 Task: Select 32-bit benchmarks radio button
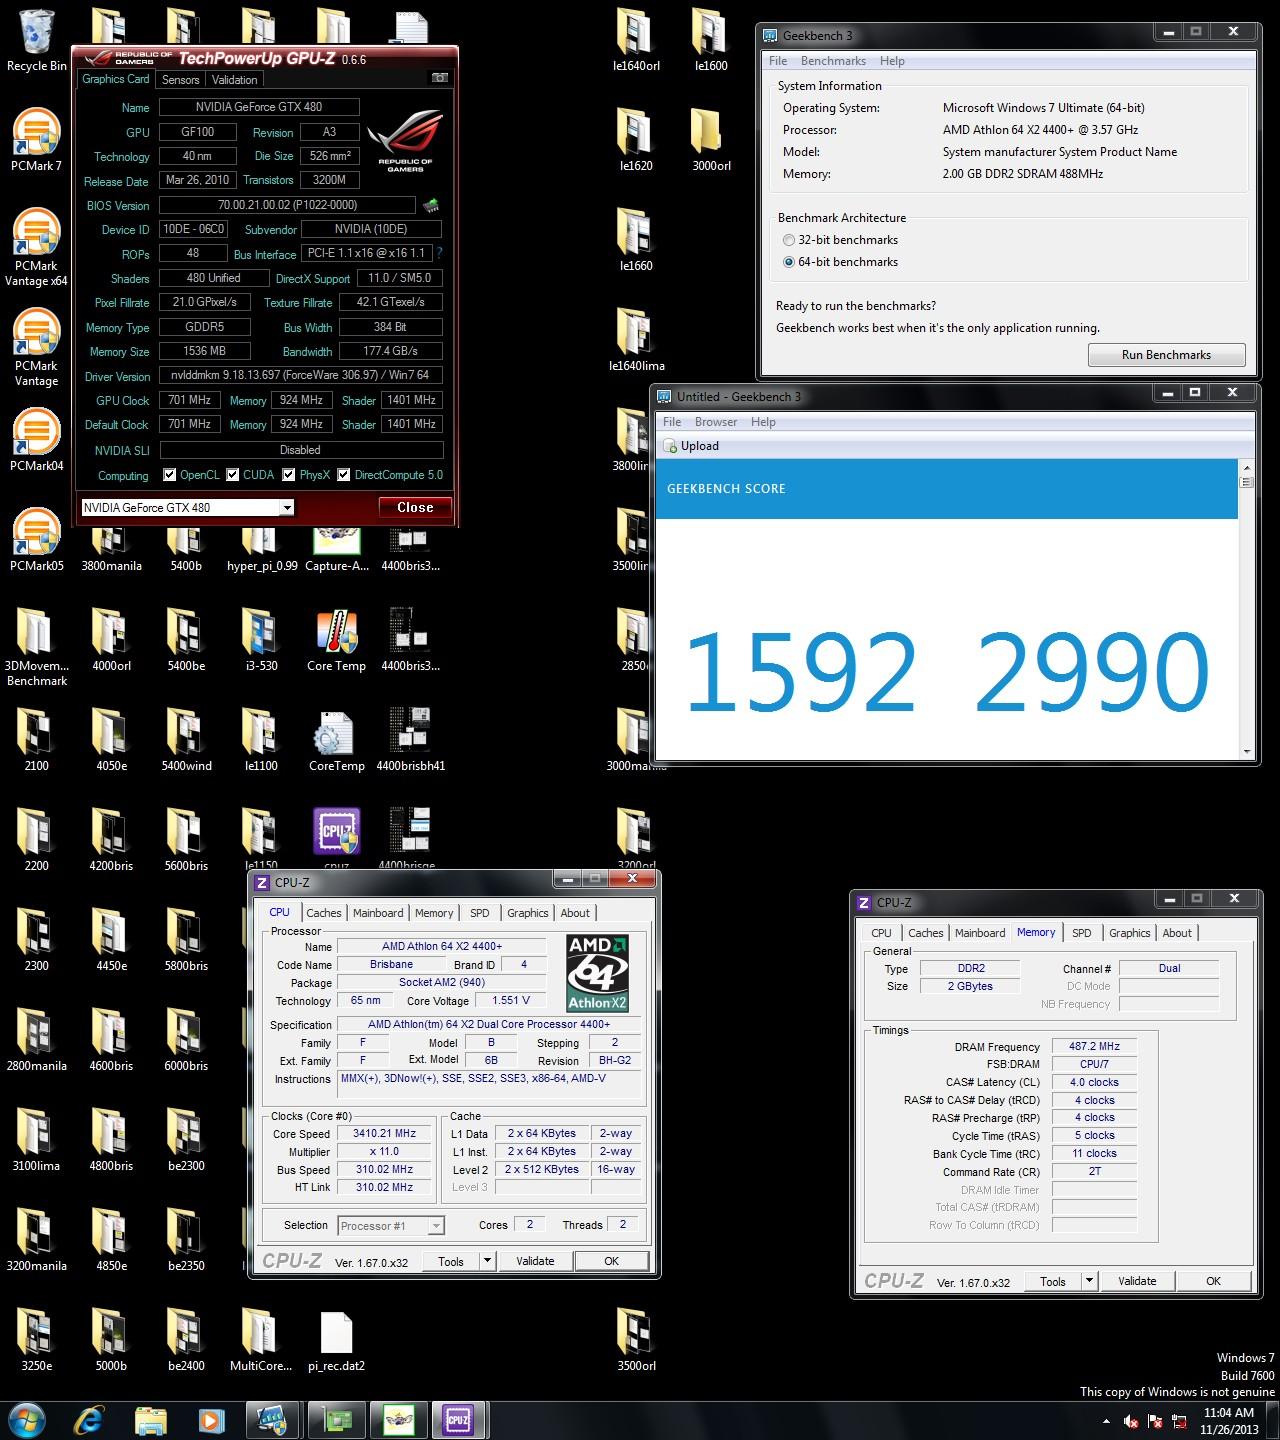[x=790, y=240]
